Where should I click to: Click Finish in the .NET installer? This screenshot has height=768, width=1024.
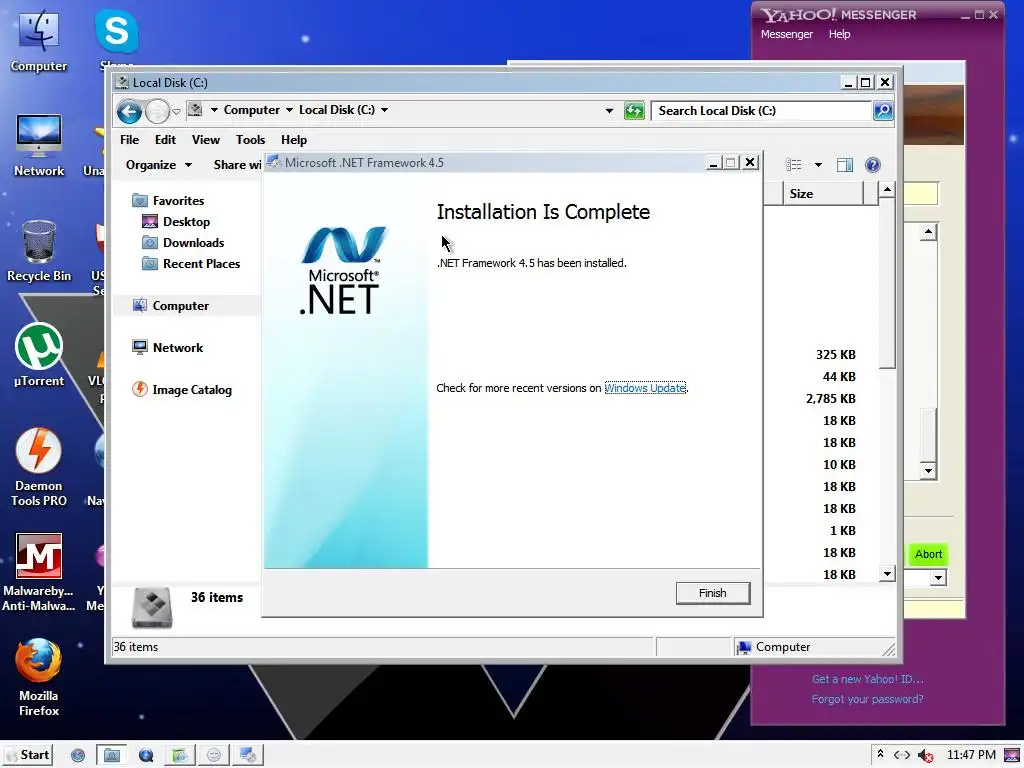[x=712, y=593]
